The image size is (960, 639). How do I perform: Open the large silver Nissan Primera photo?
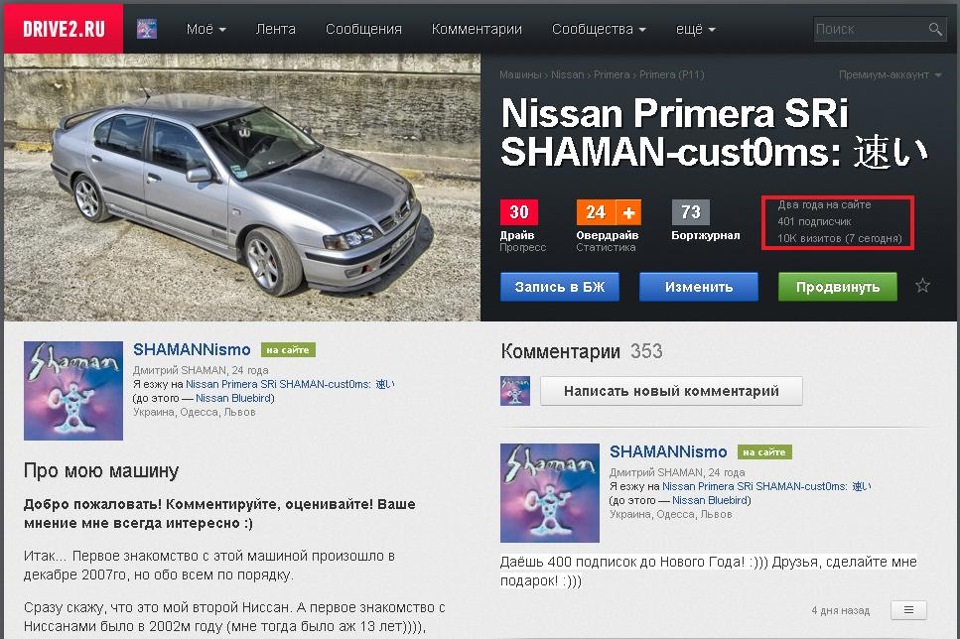coord(242,187)
